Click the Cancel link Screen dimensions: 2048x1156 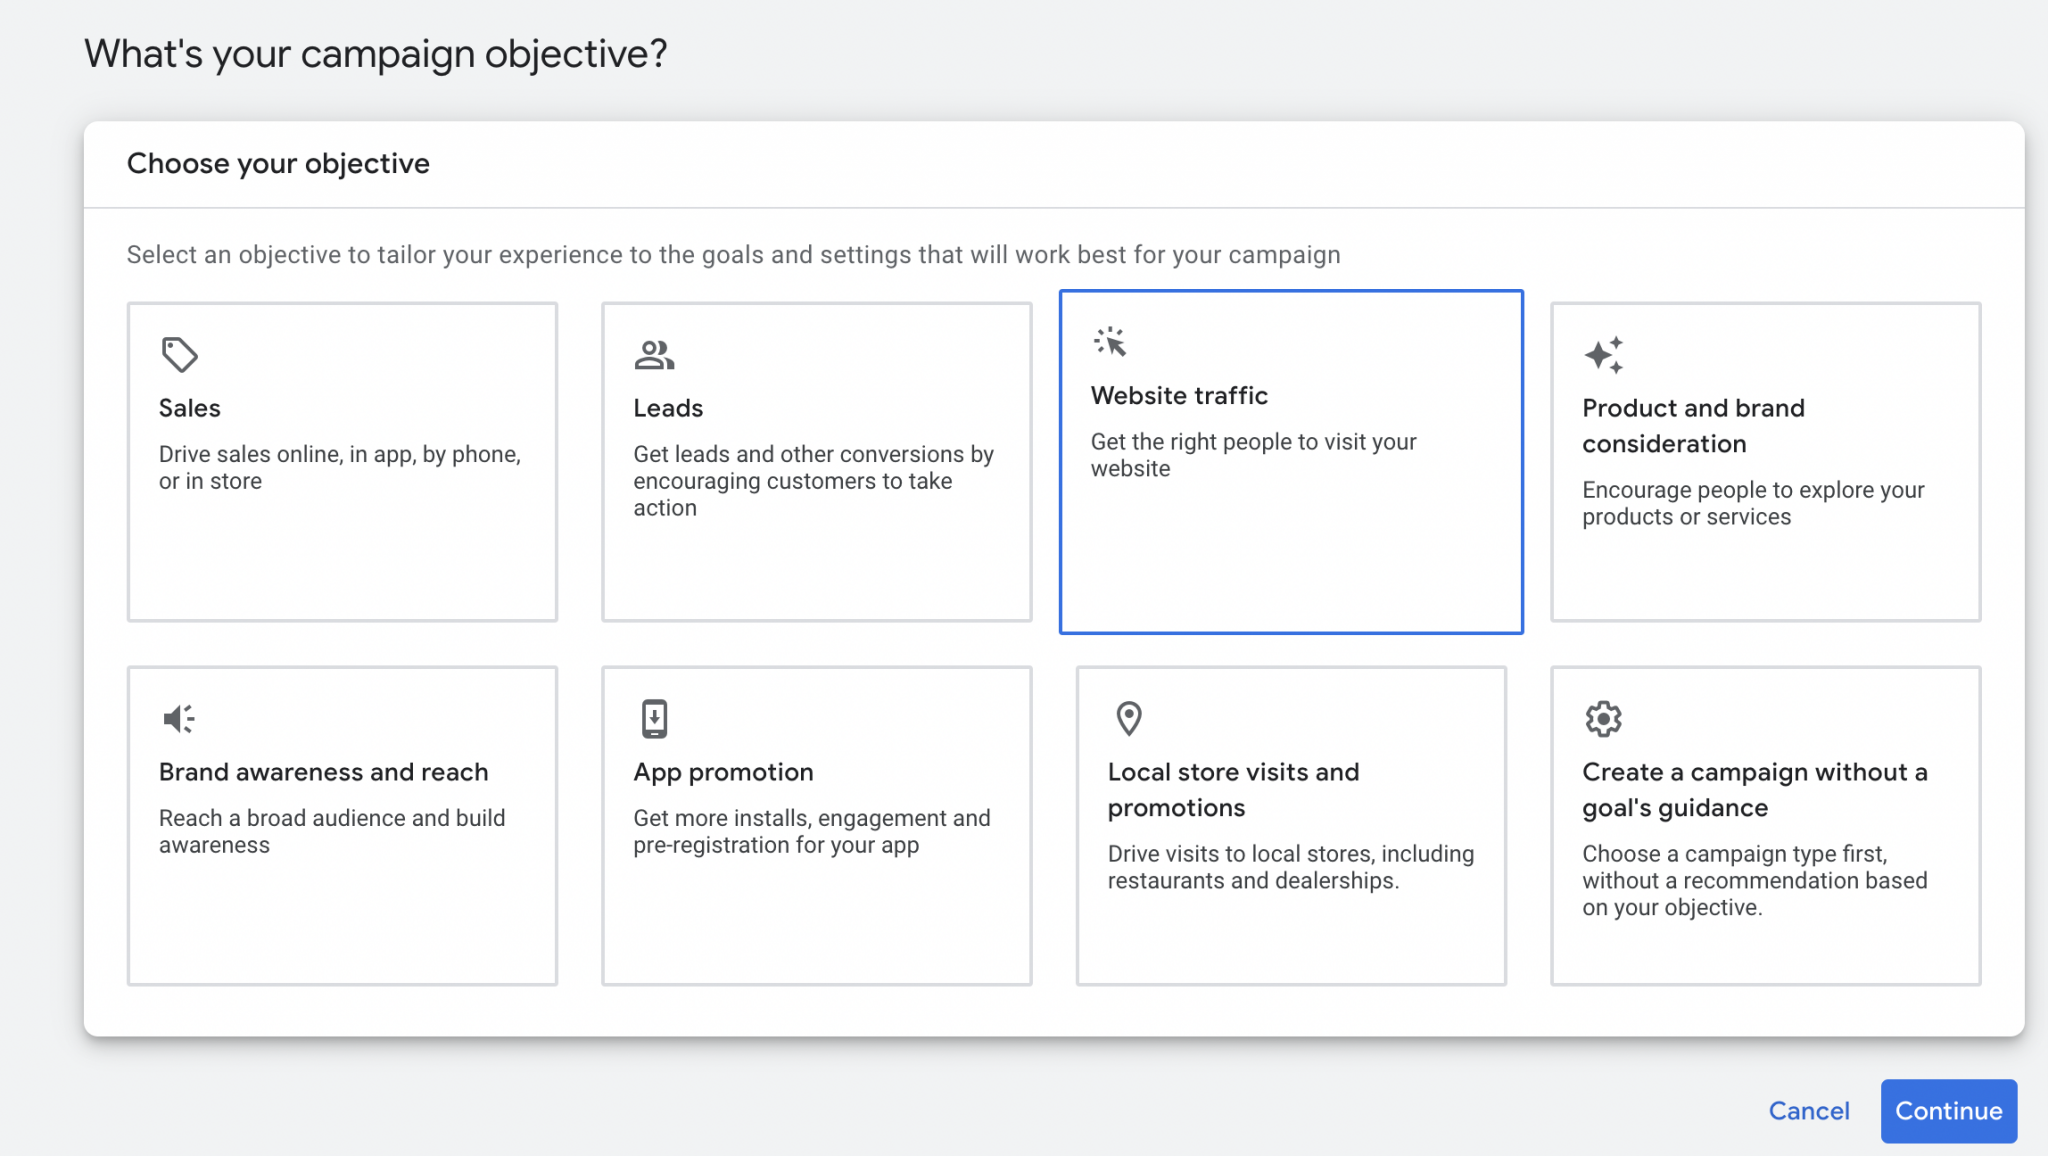tap(1809, 1110)
